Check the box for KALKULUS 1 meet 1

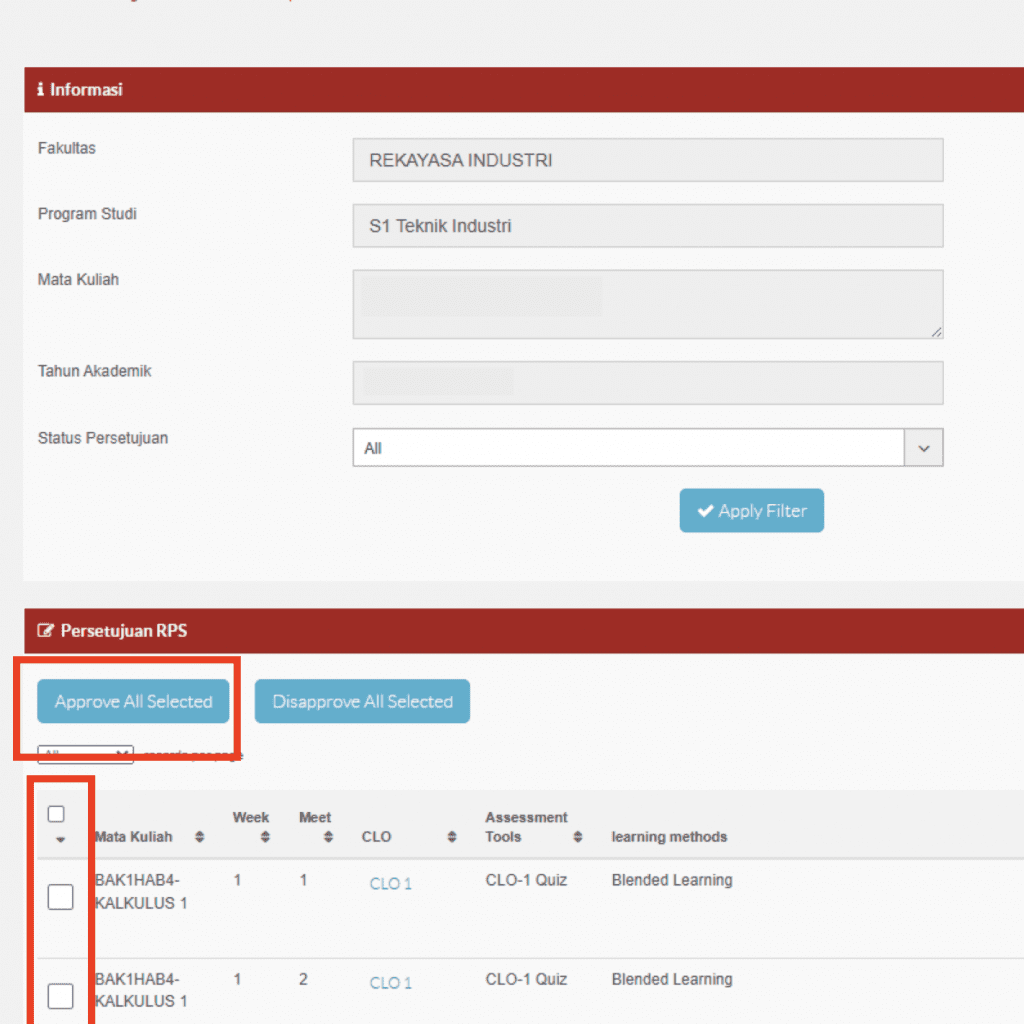(61, 898)
